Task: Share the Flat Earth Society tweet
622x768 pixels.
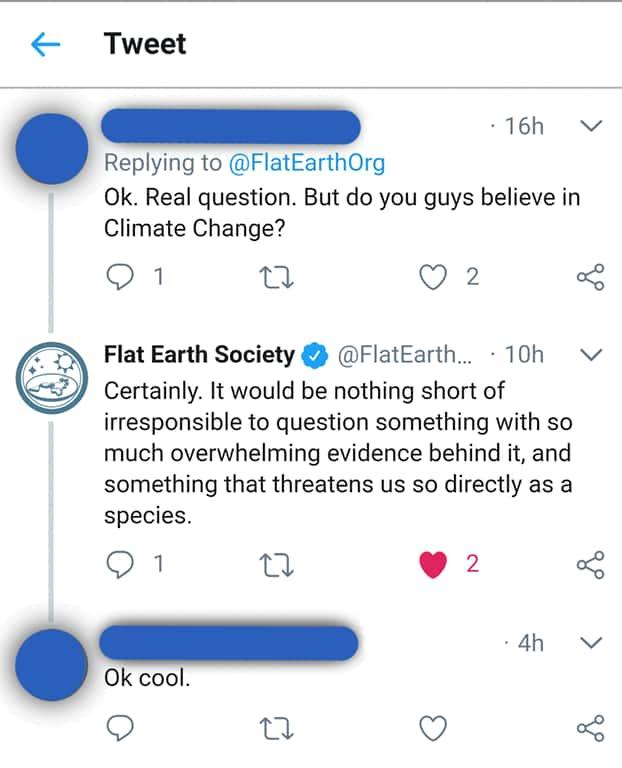Action: pyautogui.click(x=591, y=565)
